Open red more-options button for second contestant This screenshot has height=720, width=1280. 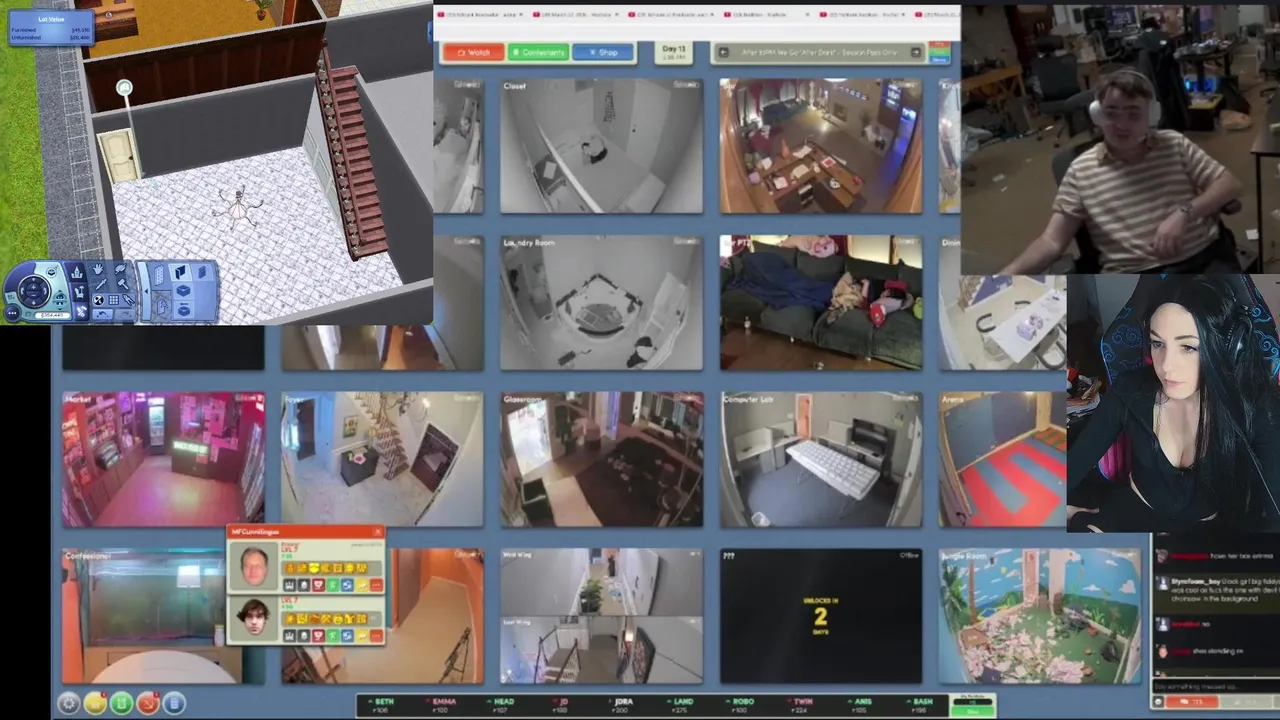[x=376, y=635]
